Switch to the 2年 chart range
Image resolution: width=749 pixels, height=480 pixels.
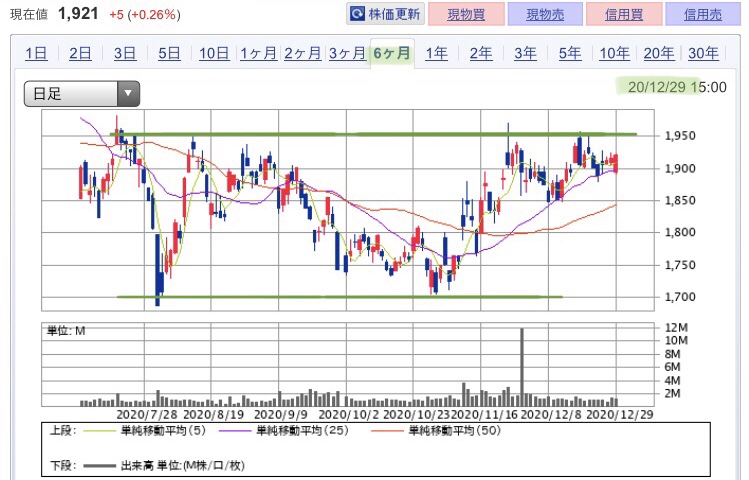[x=481, y=53]
